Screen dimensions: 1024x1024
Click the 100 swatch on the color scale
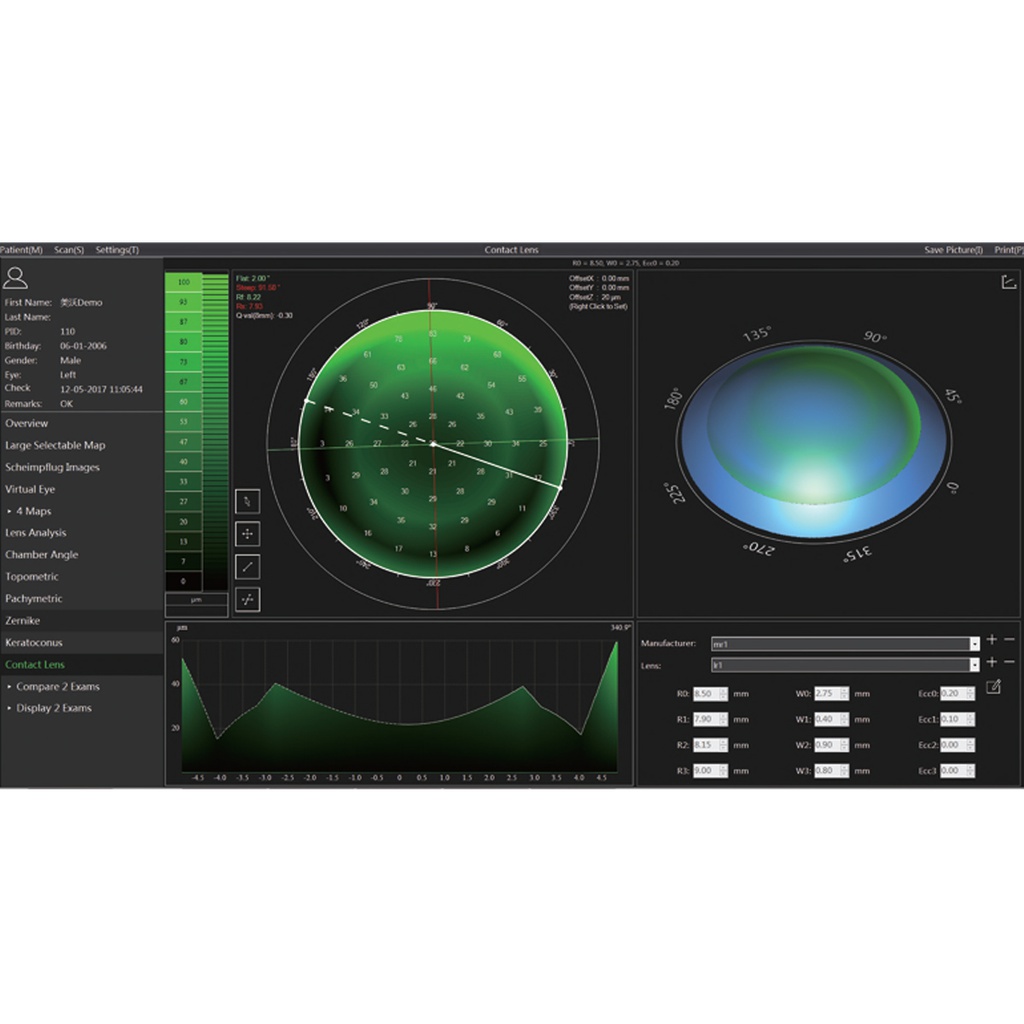click(x=184, y=283)
